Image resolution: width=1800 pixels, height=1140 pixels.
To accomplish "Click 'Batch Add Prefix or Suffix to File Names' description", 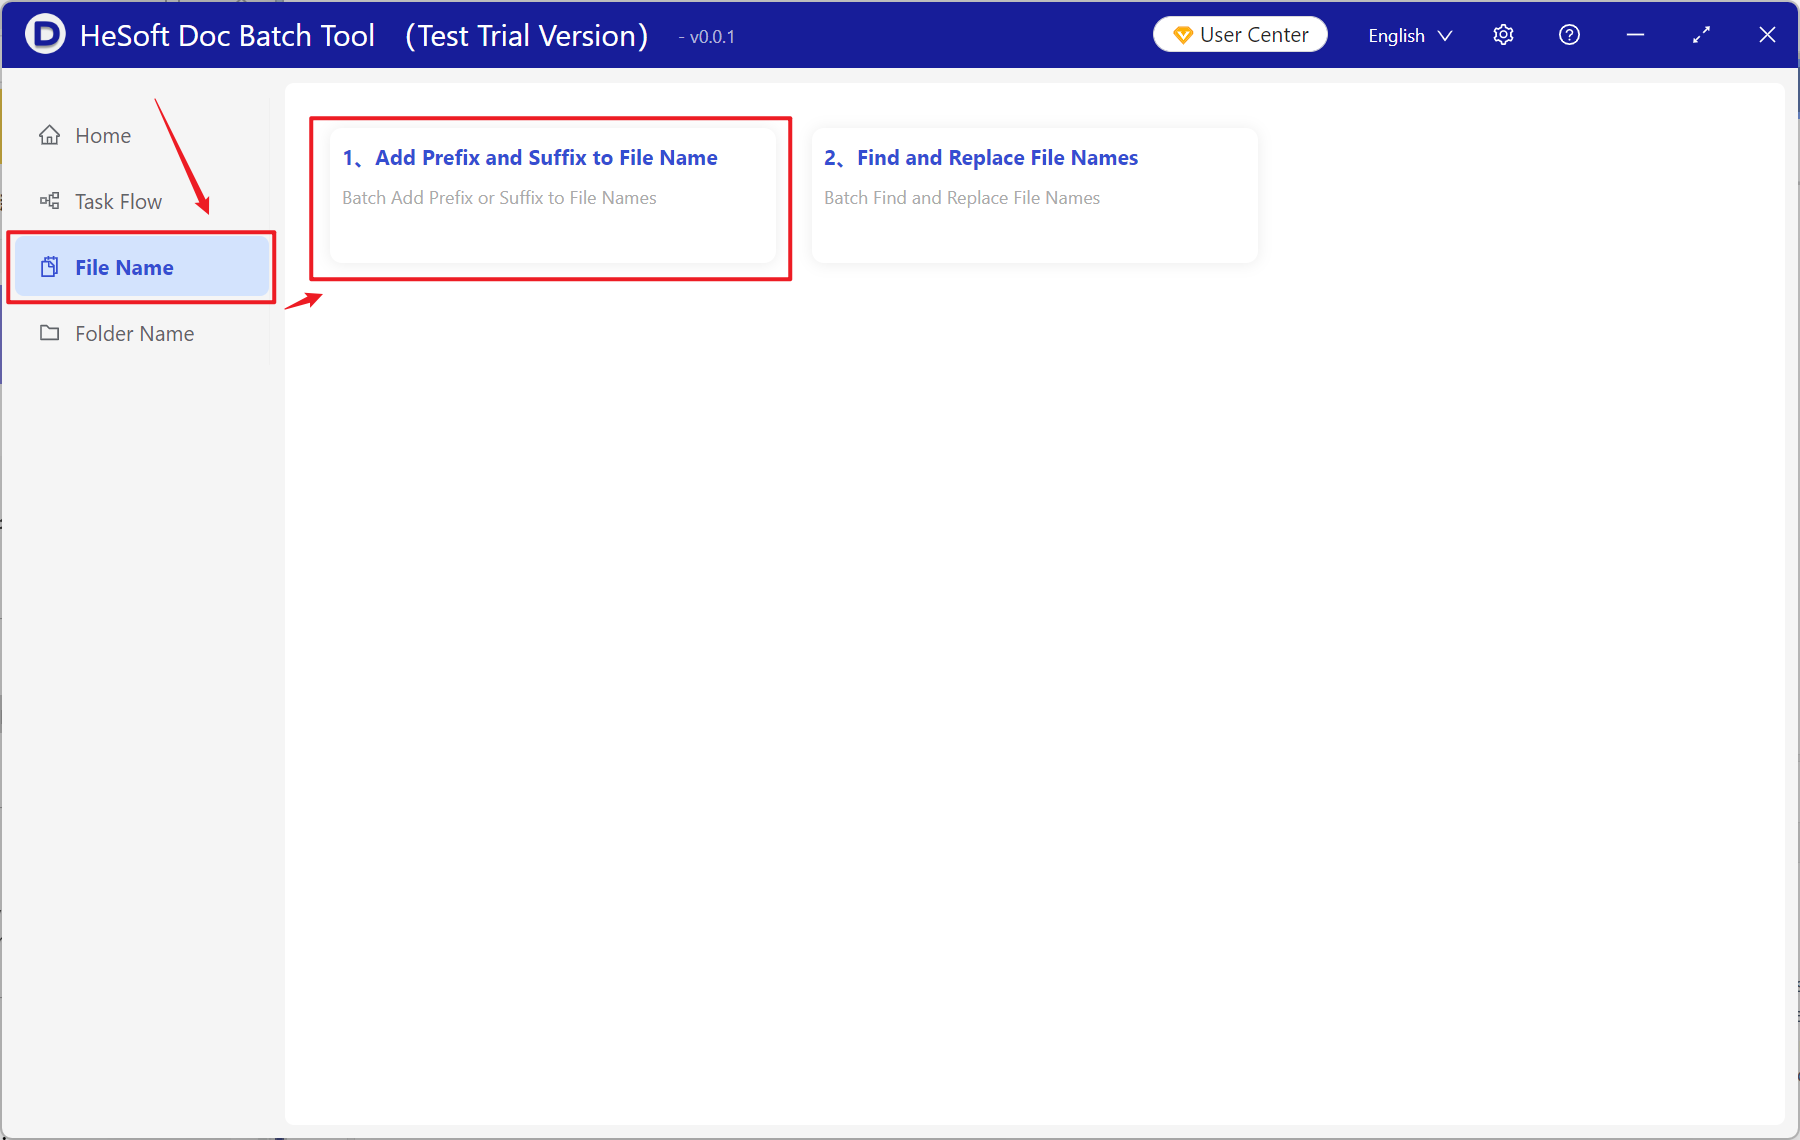I will coord(499,198).
